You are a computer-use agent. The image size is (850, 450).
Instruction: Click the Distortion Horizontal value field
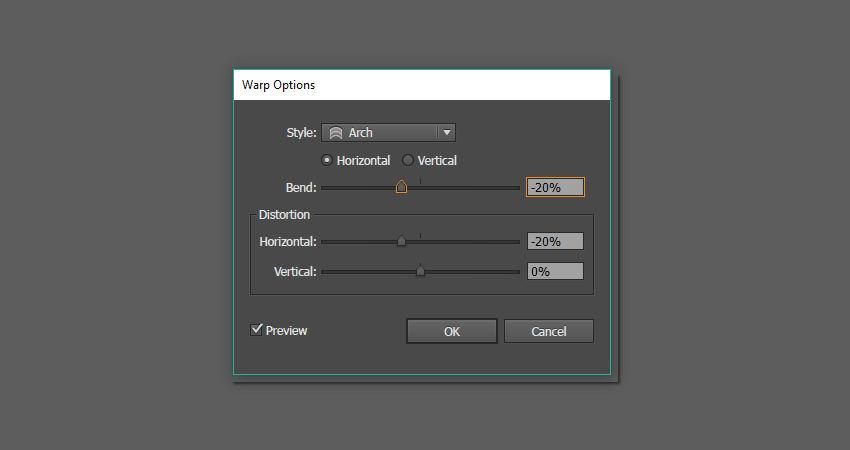point(554,241)
